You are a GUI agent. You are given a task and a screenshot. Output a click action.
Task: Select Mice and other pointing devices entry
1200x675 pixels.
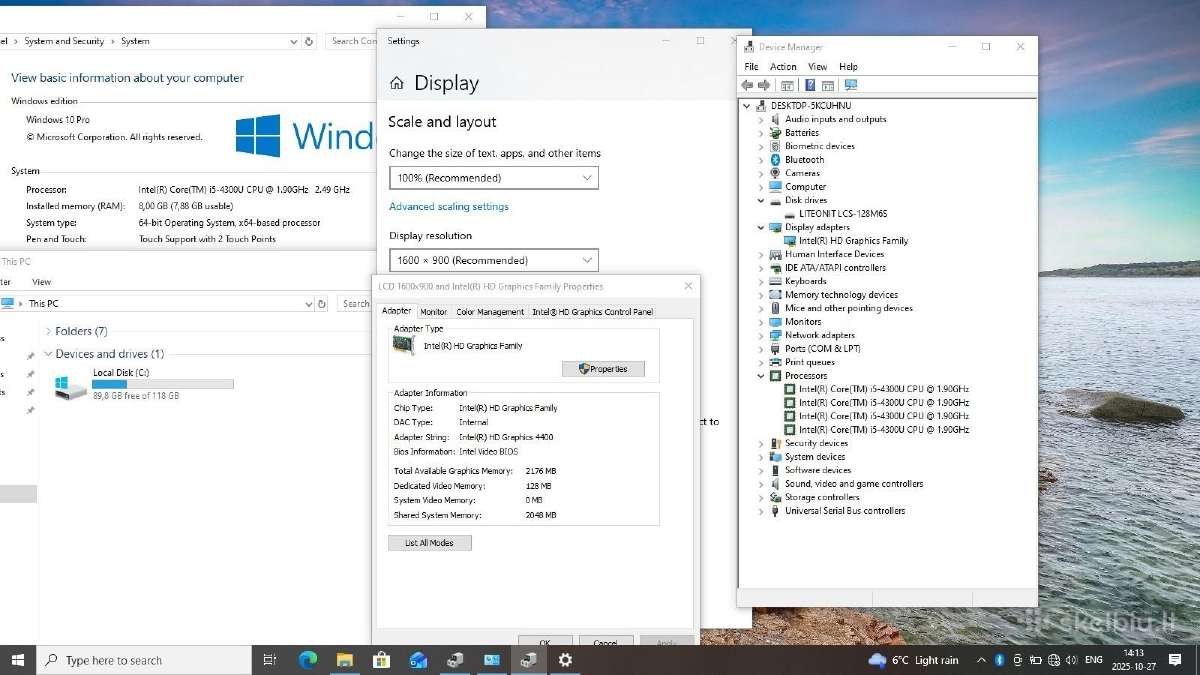pos(848,308)
